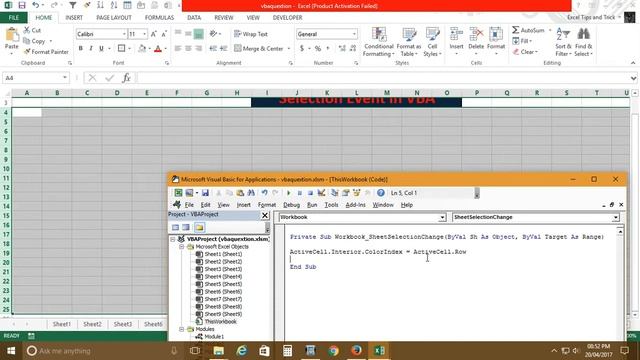
Task: Open the Format menu in VBA editor
Action: click(267, 205)
